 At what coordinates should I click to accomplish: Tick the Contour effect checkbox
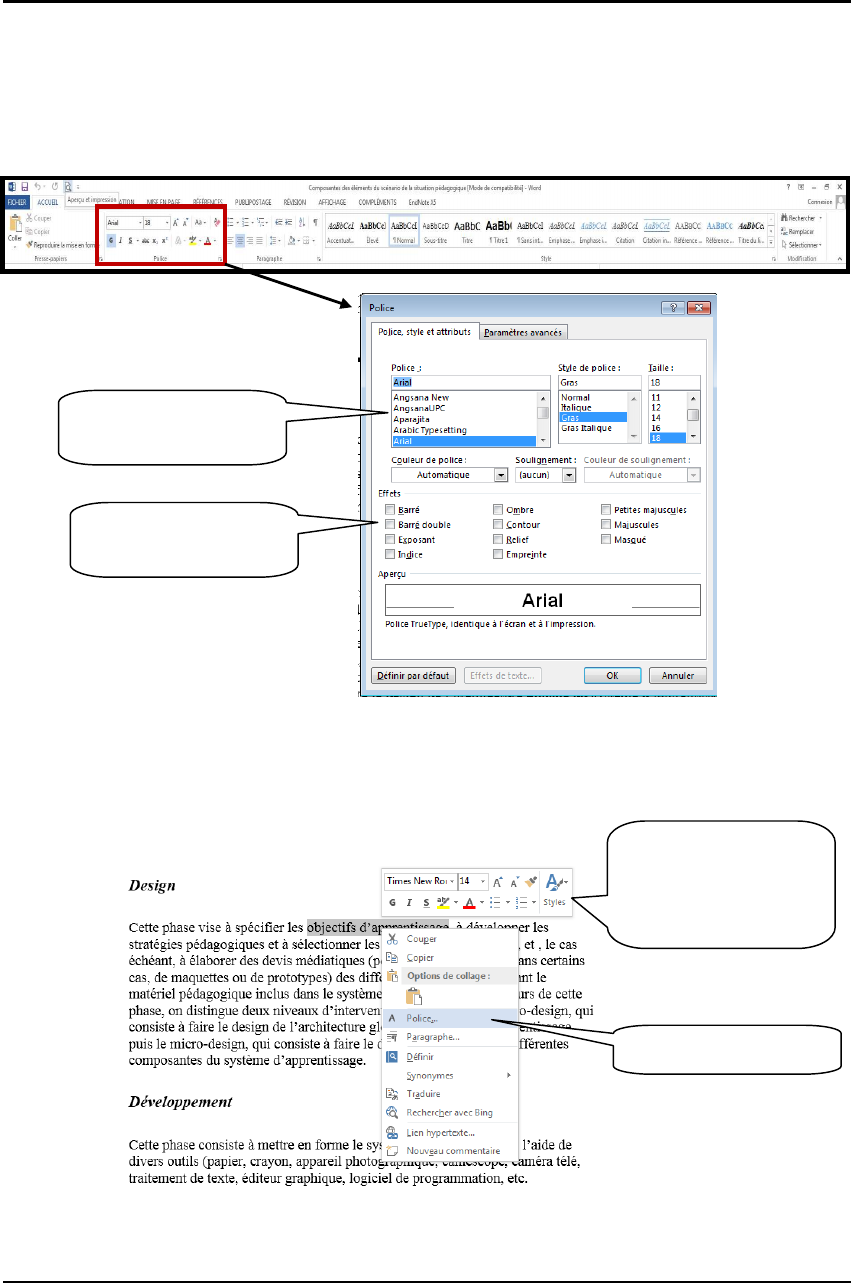pyautogui.click(x=498, y=524)
